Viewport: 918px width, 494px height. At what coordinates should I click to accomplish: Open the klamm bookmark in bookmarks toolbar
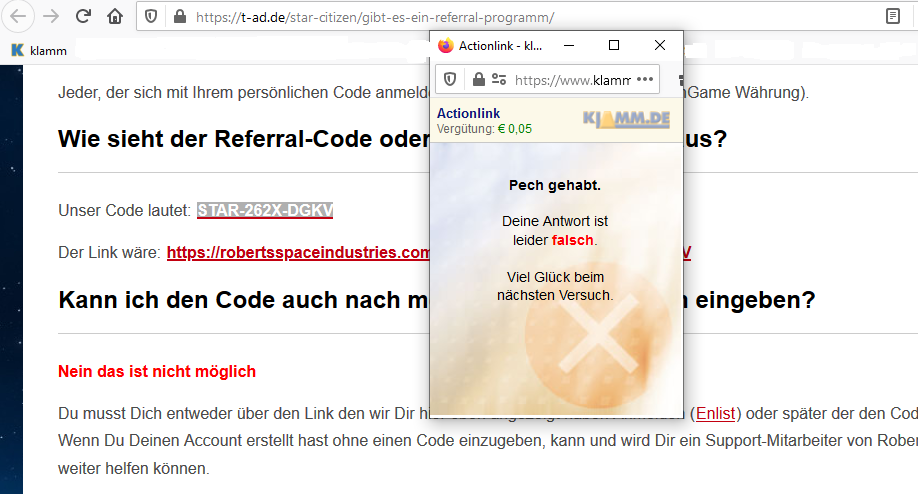(x=38, y=49)
